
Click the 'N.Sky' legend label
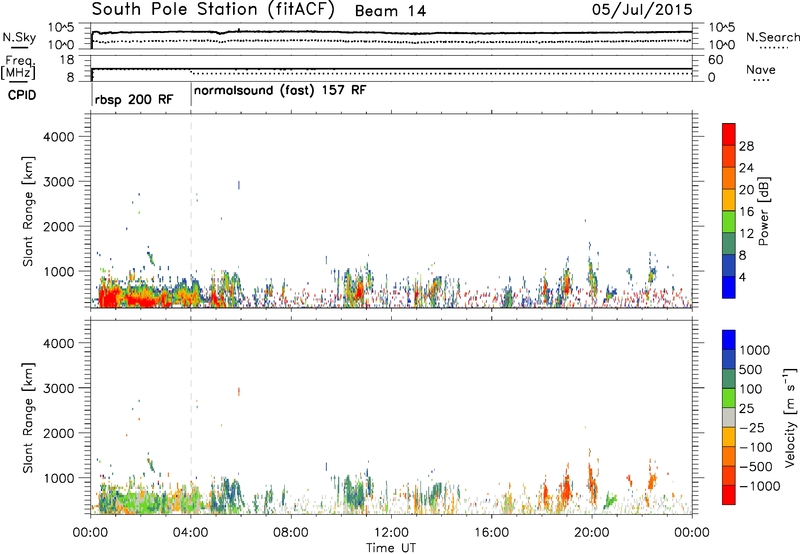pyautogui.click(x=19, y=37)
